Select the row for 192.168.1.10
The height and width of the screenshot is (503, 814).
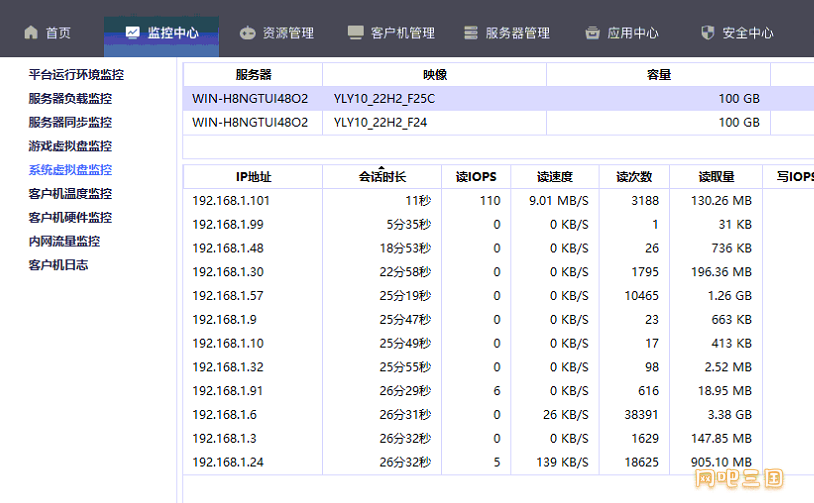[x=498, y=344]
